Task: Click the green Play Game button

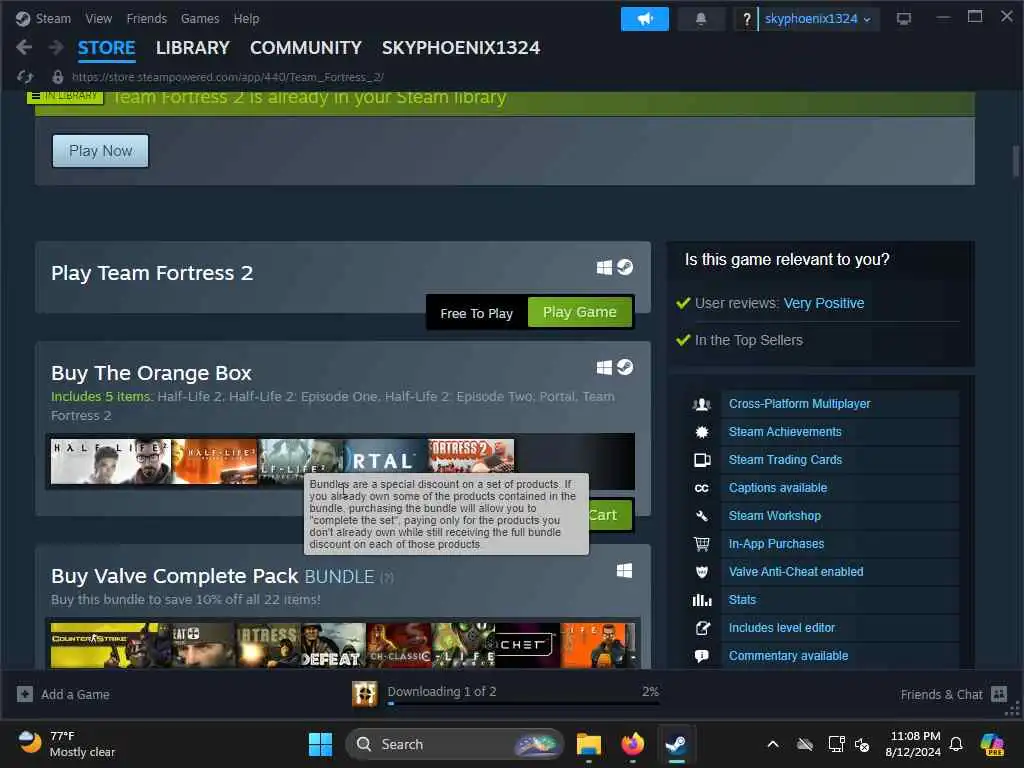Action: click(579, 312)
